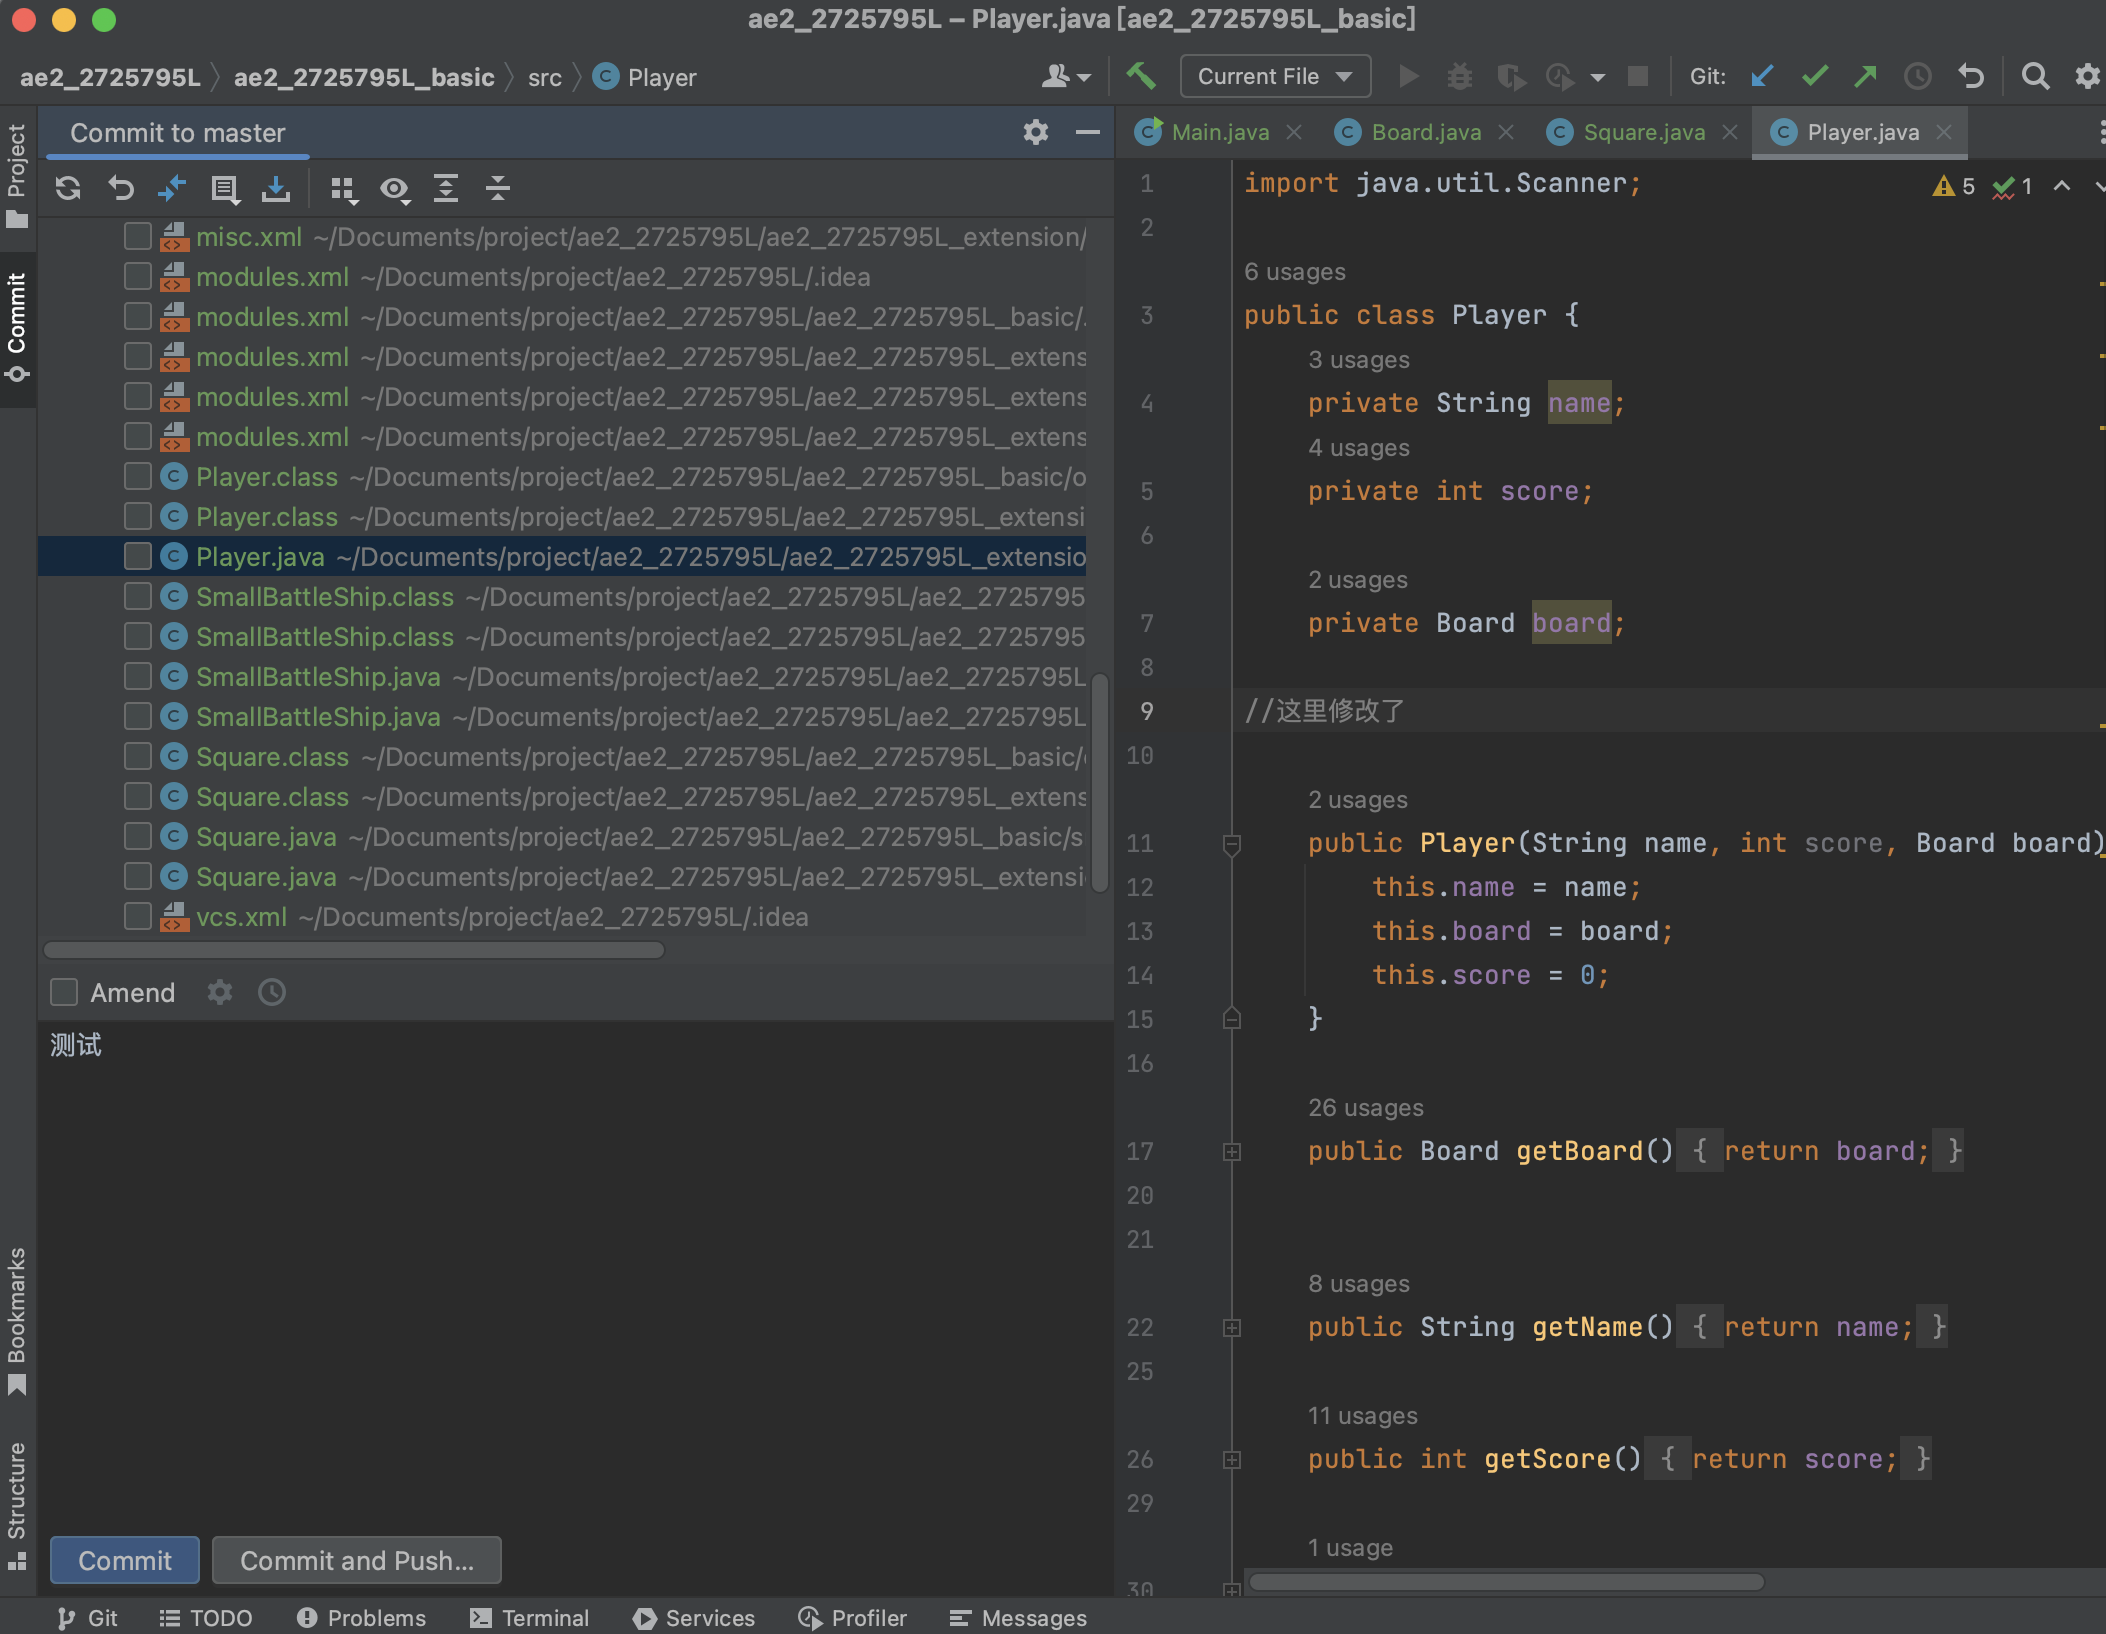Switch to the Board.java editor tab
The image size is (2106, 1634).
(1425, 131)
